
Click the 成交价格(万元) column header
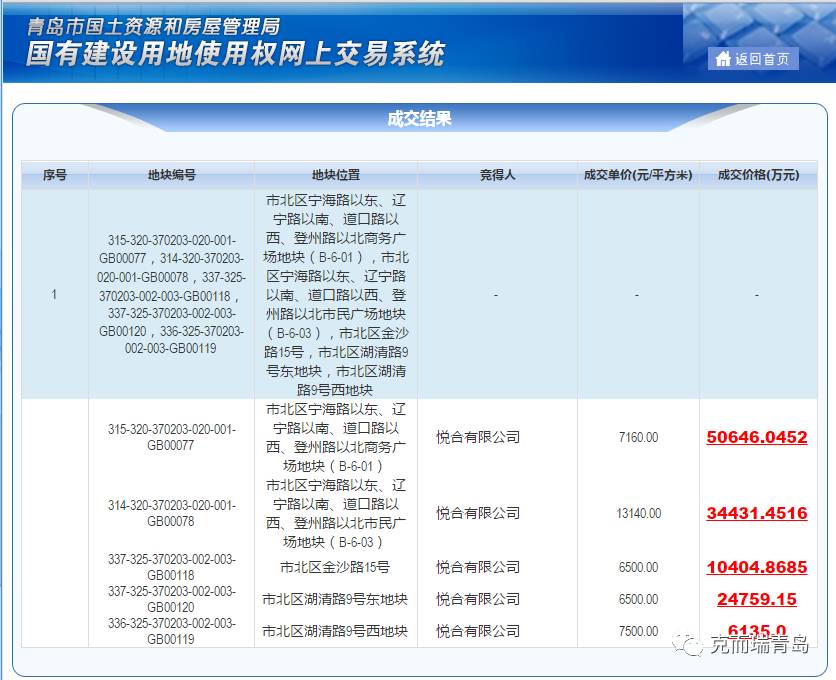pos(758,175)
